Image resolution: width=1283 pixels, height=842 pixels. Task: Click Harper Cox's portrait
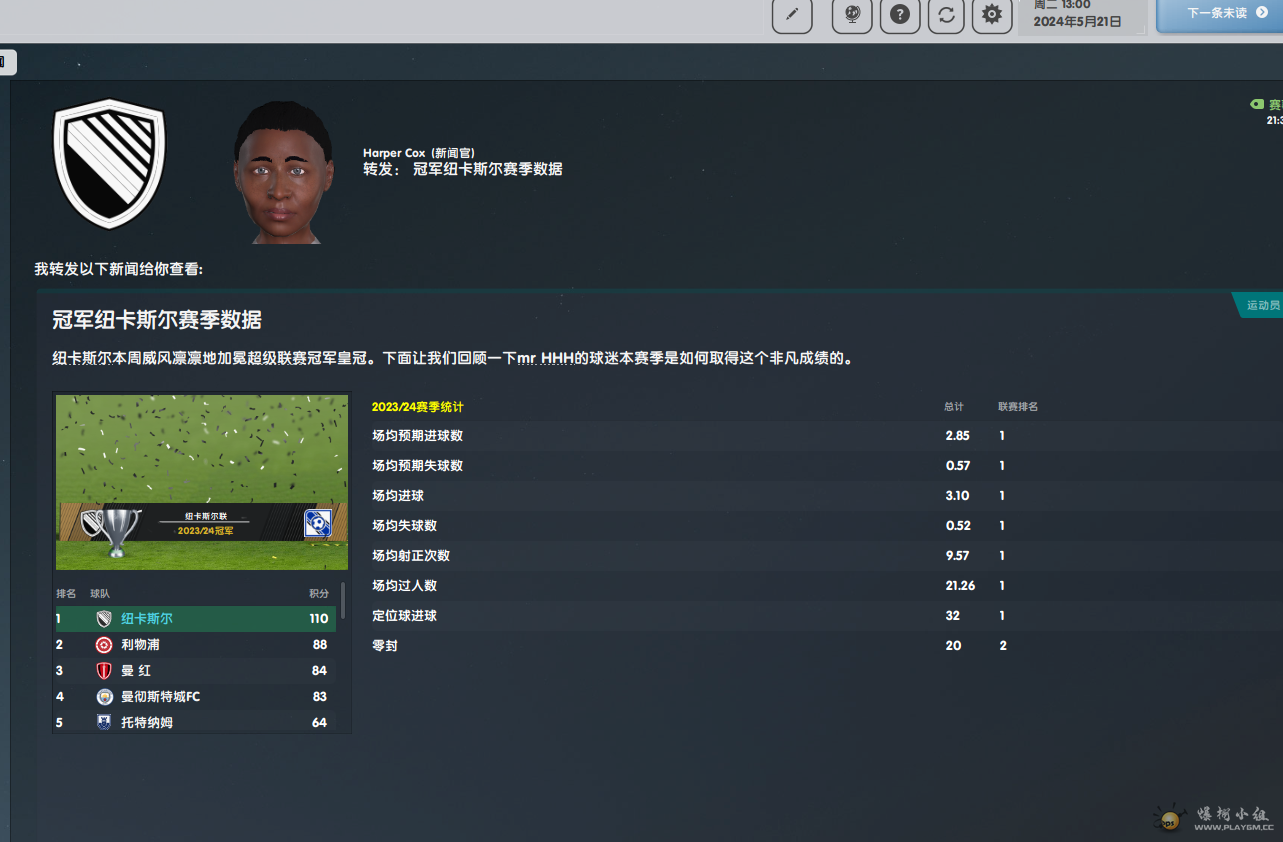pyautogui.click(x=283, y=172)
